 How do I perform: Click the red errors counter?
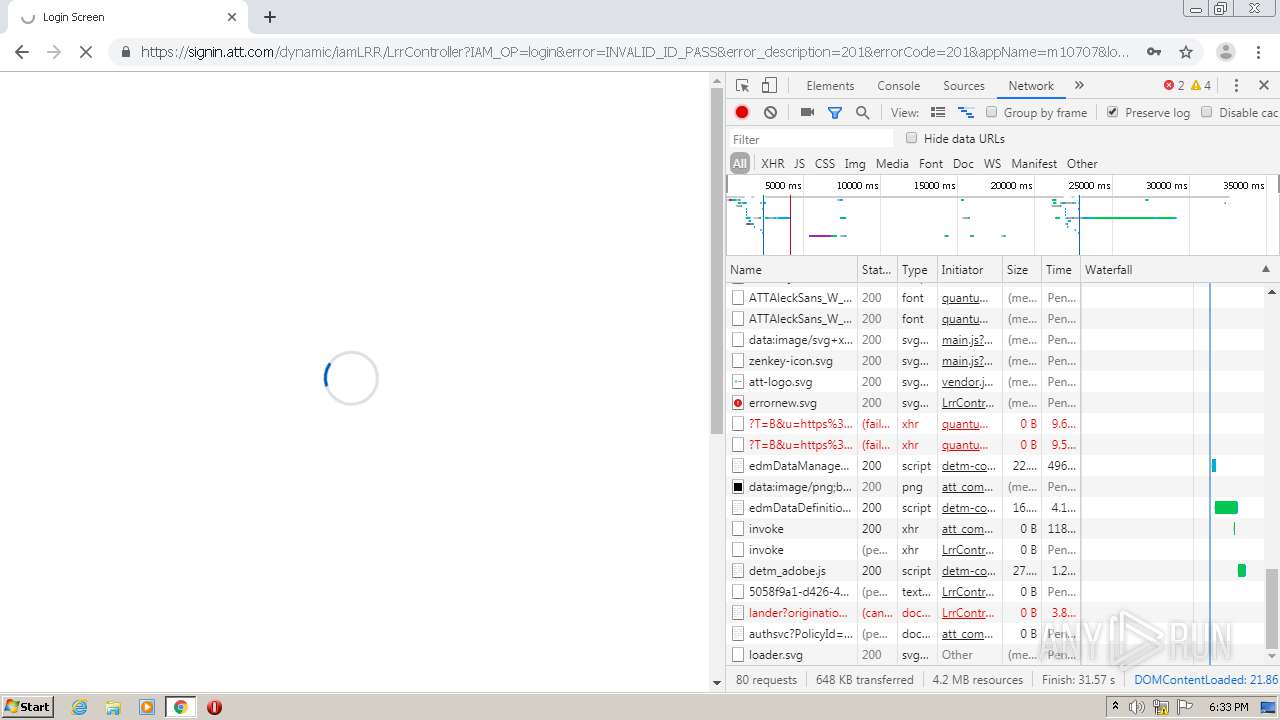pos(1173,86)
